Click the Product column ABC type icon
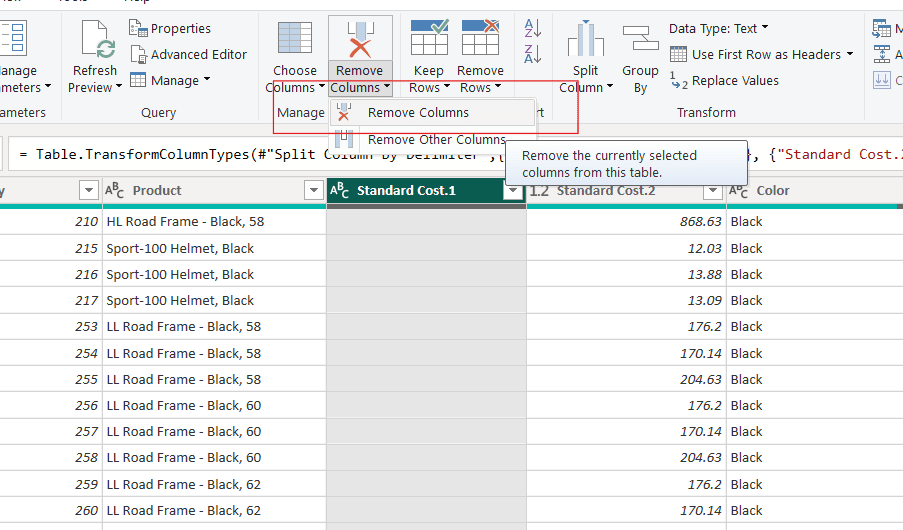 coord(114,190)
